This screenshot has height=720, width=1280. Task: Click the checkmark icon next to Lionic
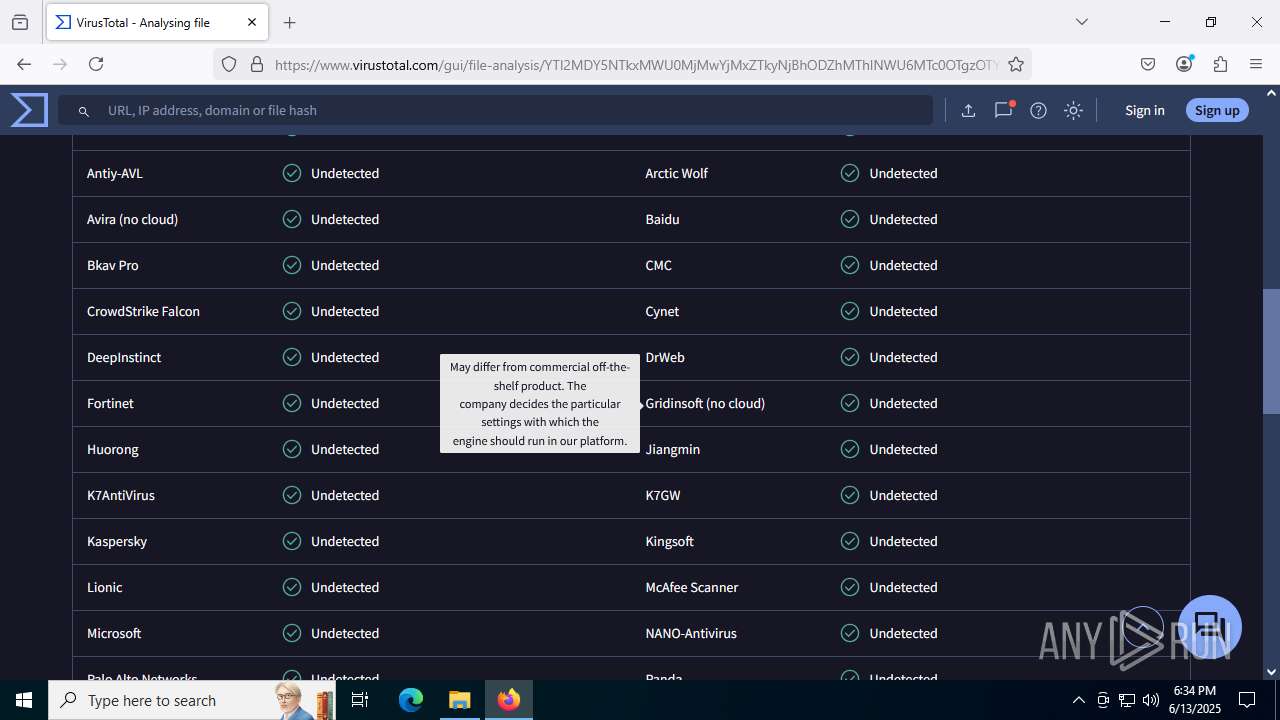(x=292, y=587)
